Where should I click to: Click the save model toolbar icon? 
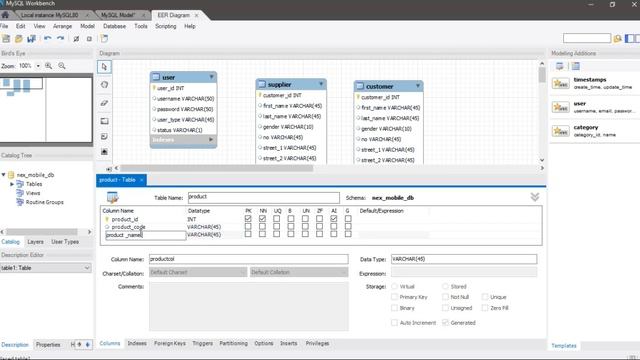(31, 39)
